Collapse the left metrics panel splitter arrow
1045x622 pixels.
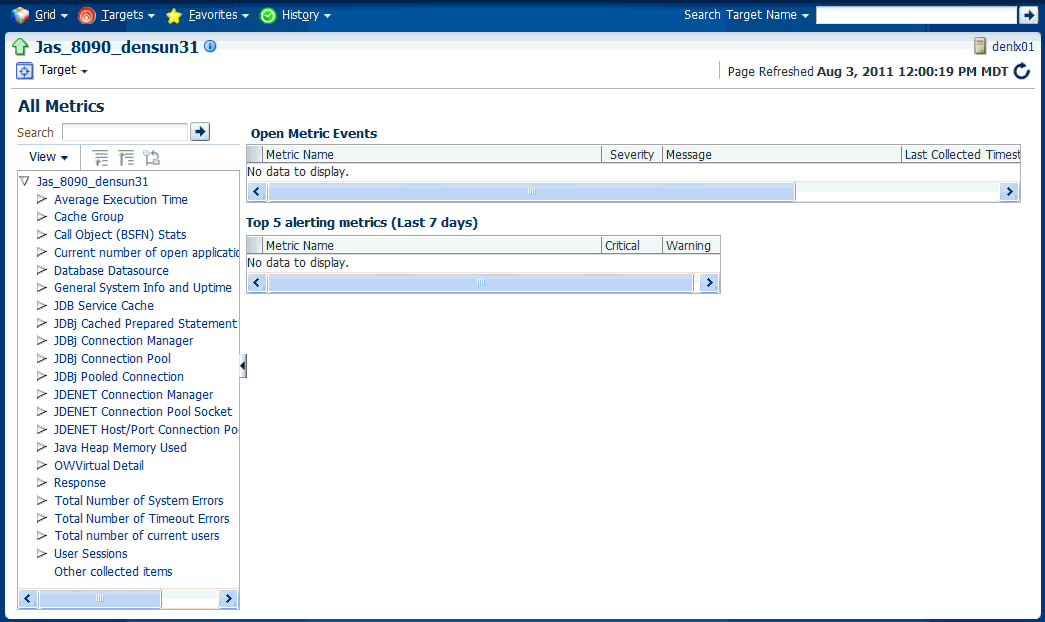tap(243, 365)
